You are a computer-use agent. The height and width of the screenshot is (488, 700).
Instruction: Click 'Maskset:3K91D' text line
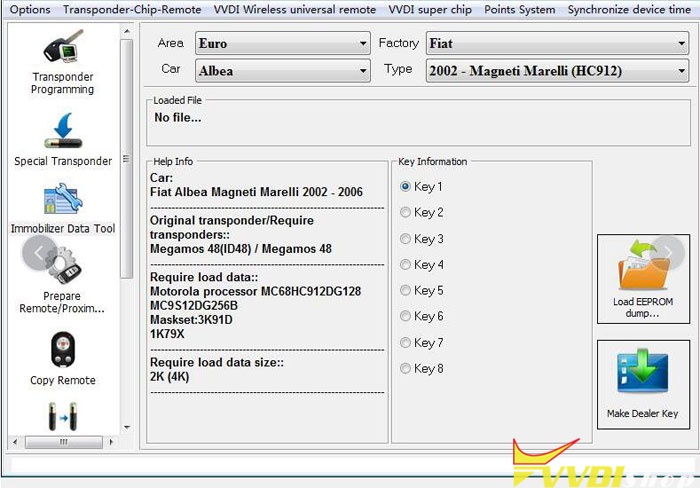pyautogui.click(x=191, y=320)
